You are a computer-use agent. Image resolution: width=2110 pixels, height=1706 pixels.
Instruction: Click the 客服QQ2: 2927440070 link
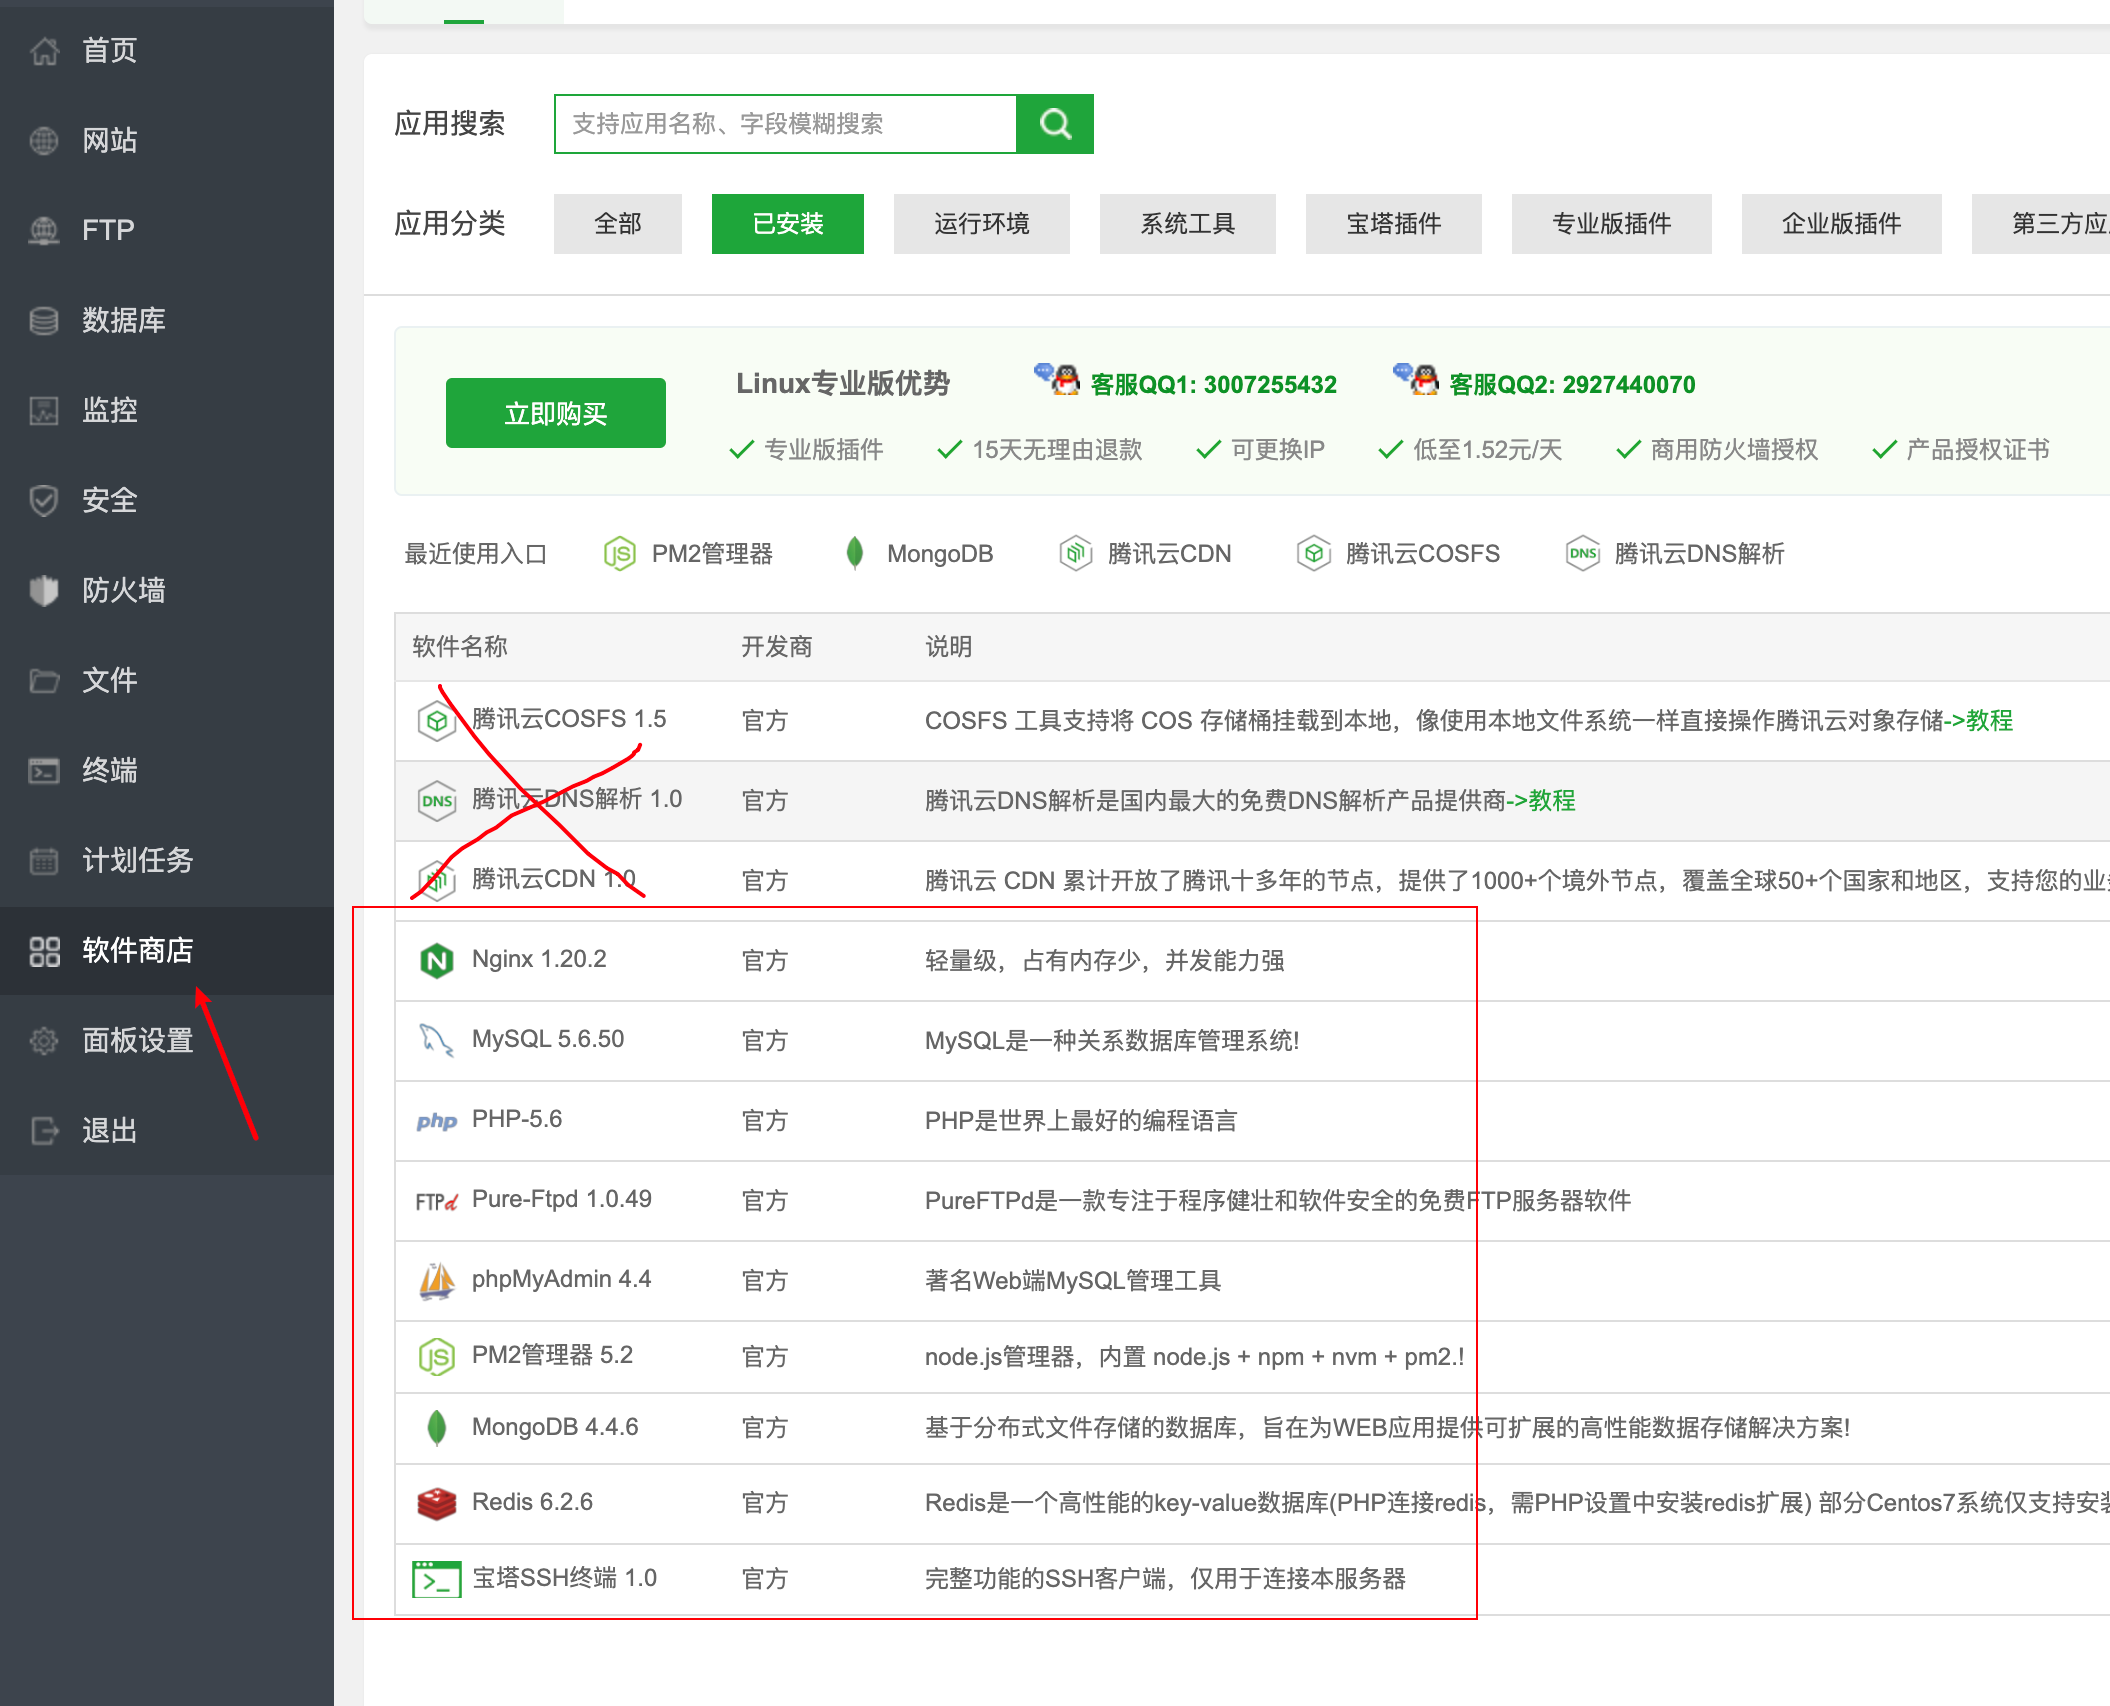tap(1573, 385)
